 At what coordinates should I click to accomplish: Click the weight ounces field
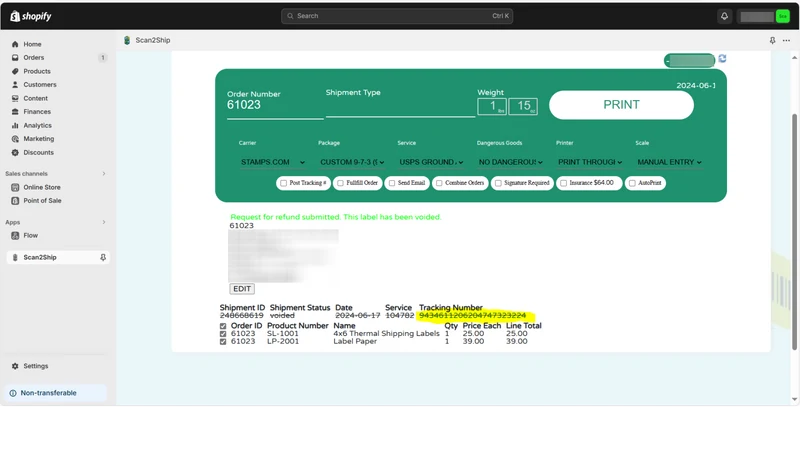point(523,106)
